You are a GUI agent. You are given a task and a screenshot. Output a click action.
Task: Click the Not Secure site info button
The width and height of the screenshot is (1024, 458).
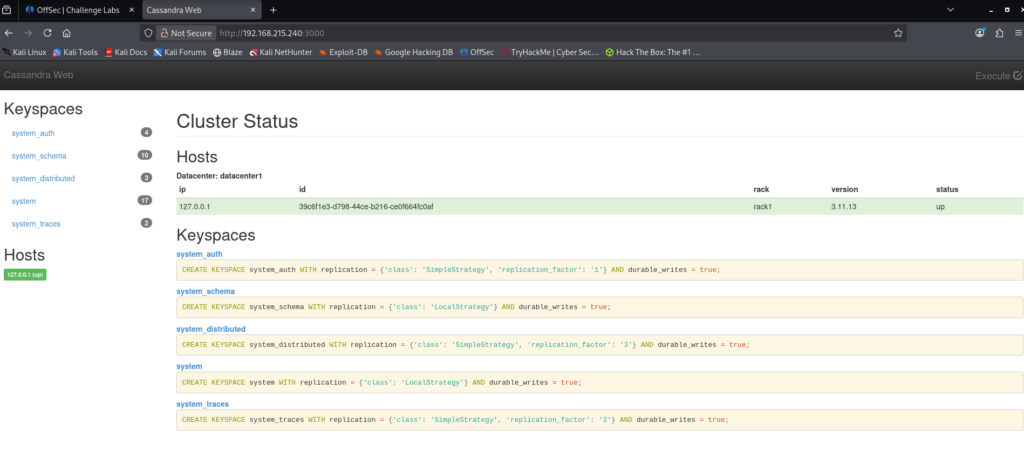point(186,32)
